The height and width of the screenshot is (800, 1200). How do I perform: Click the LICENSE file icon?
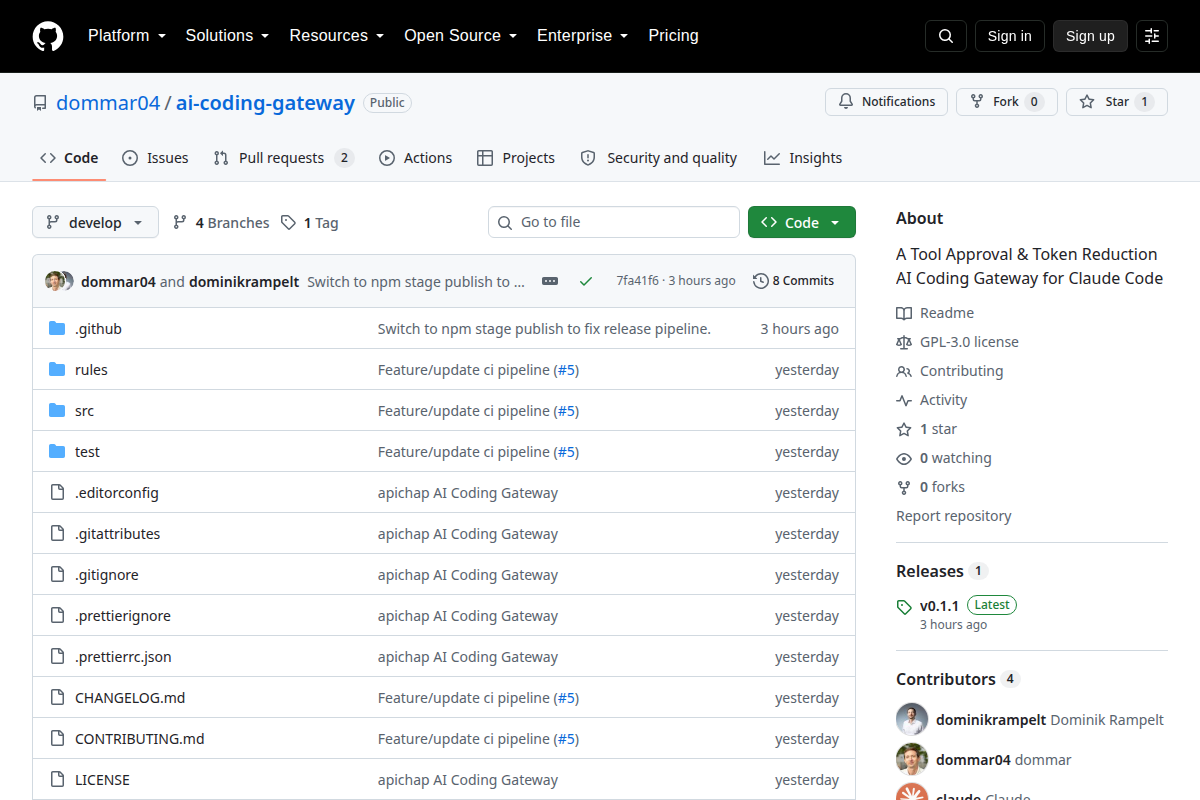pos(57,780)
